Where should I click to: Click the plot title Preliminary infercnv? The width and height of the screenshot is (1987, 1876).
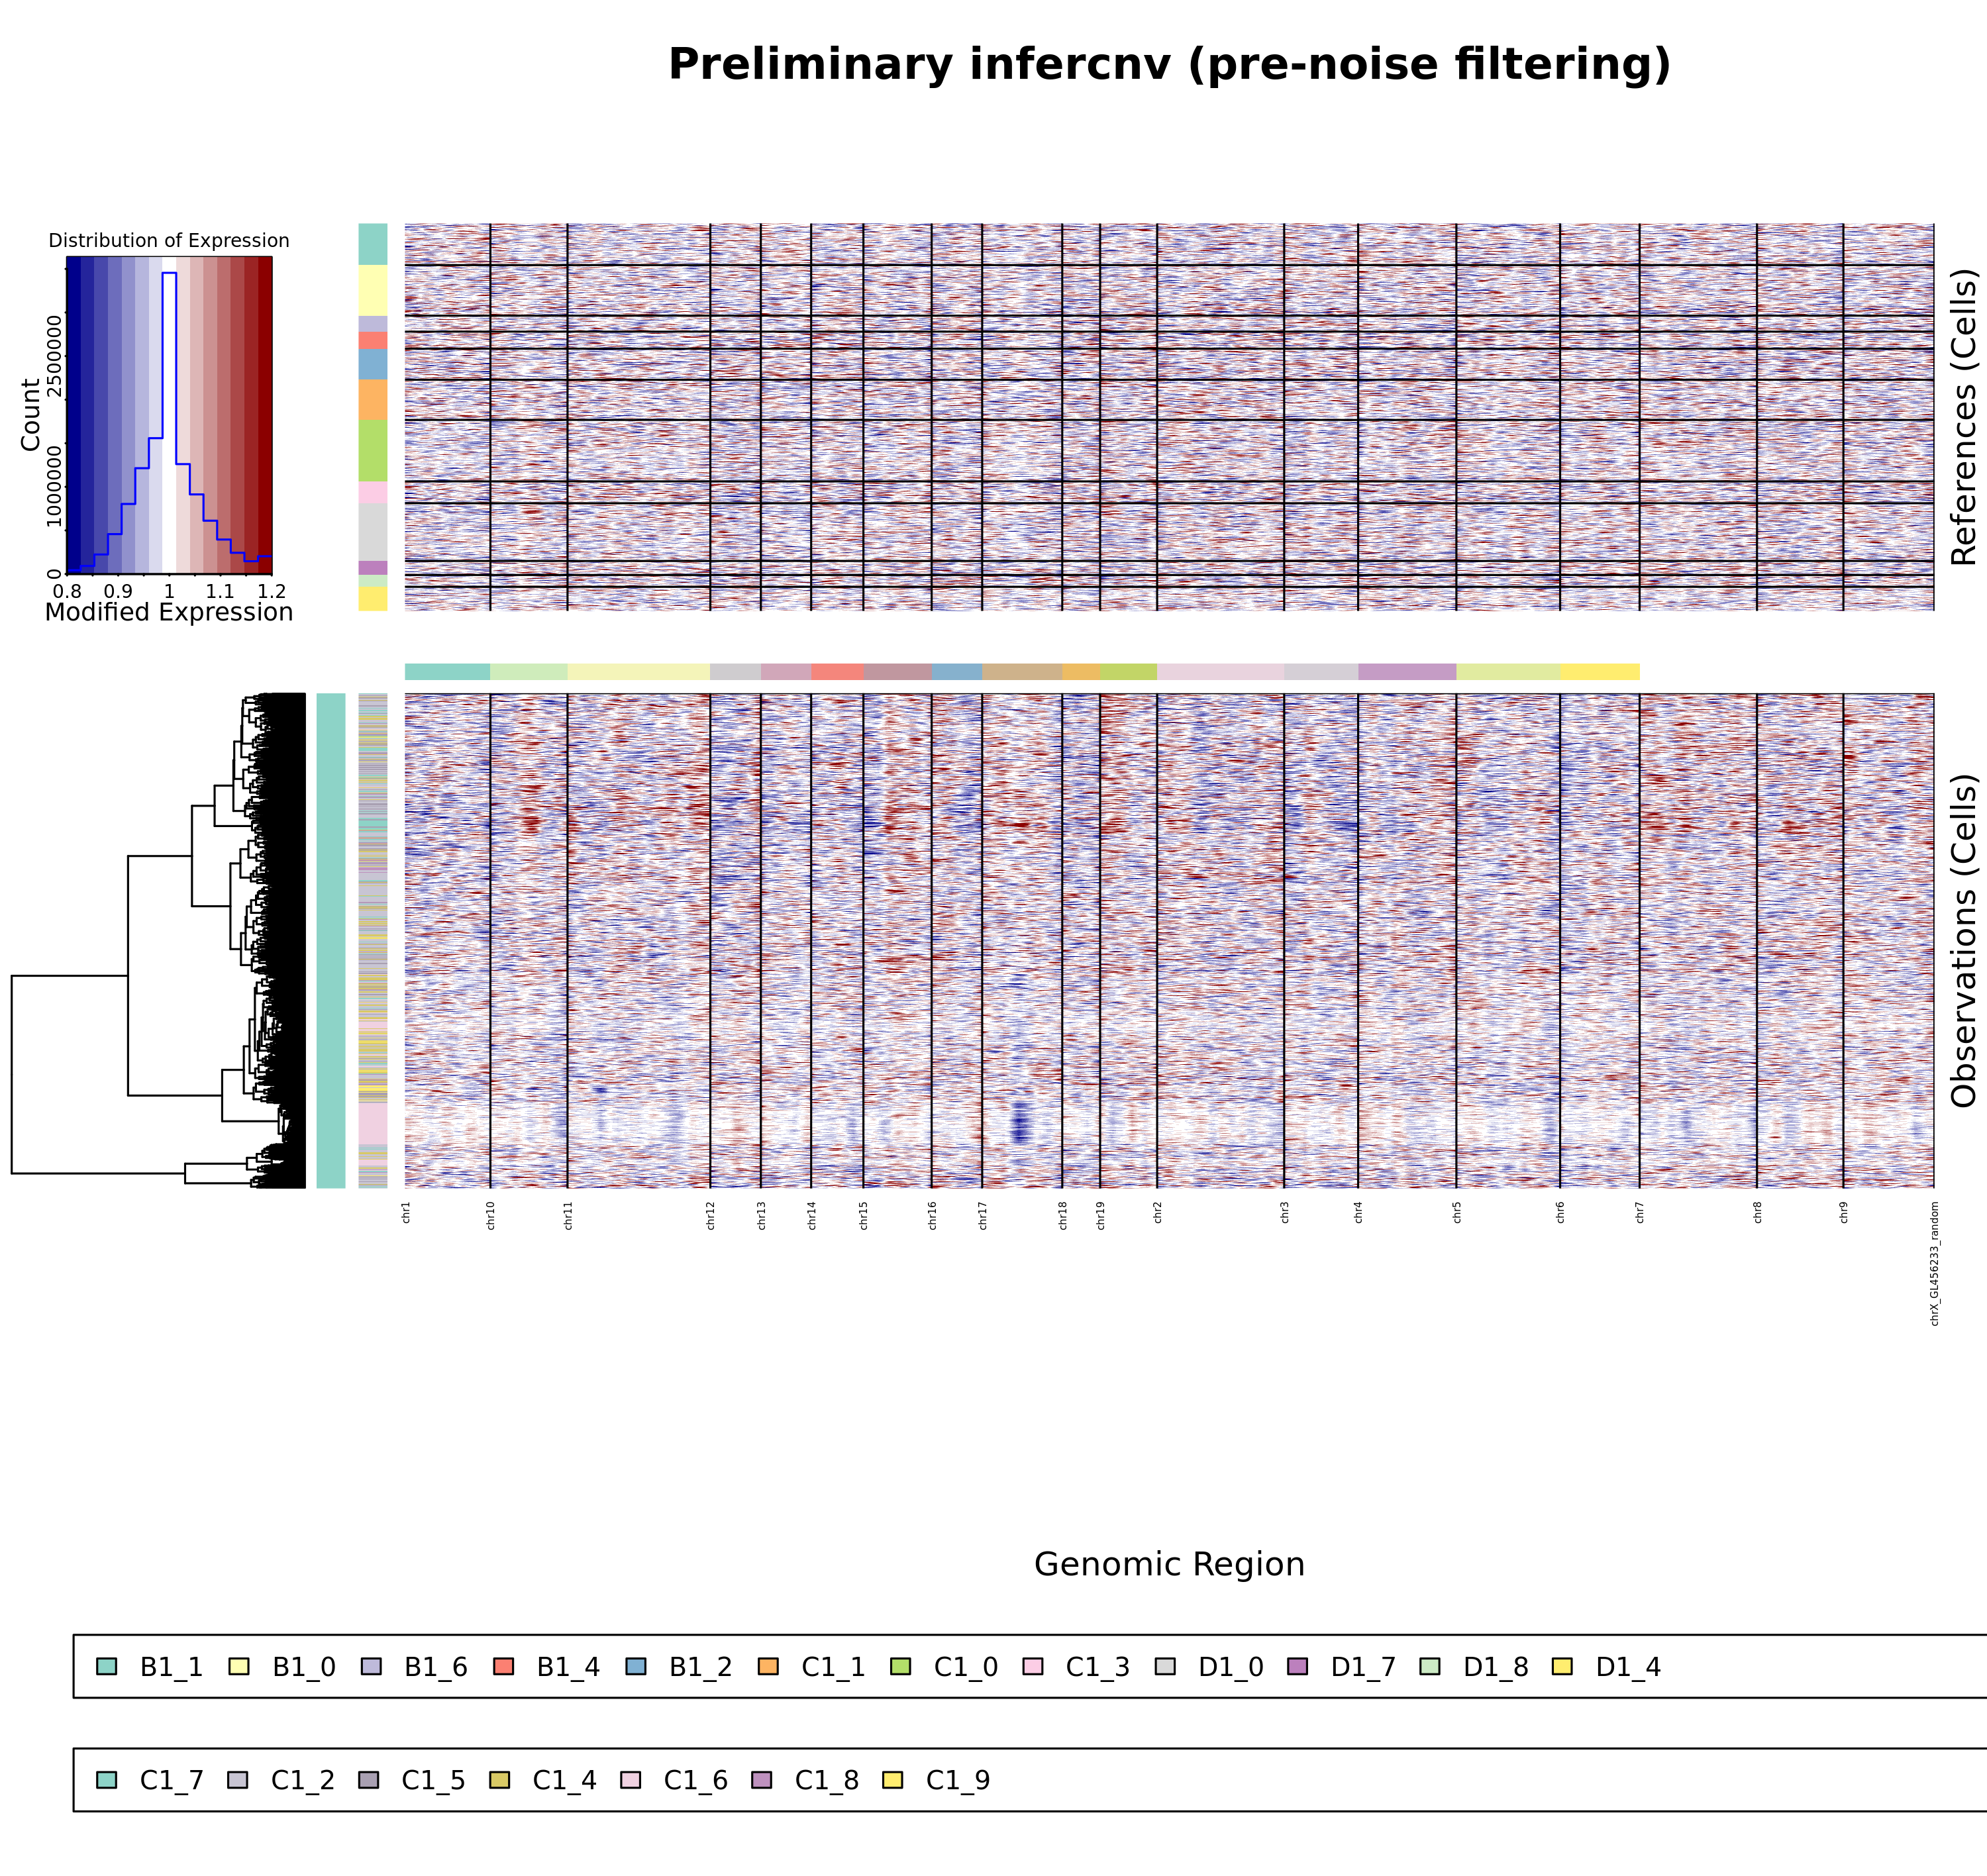click(x=1169, y=64)
